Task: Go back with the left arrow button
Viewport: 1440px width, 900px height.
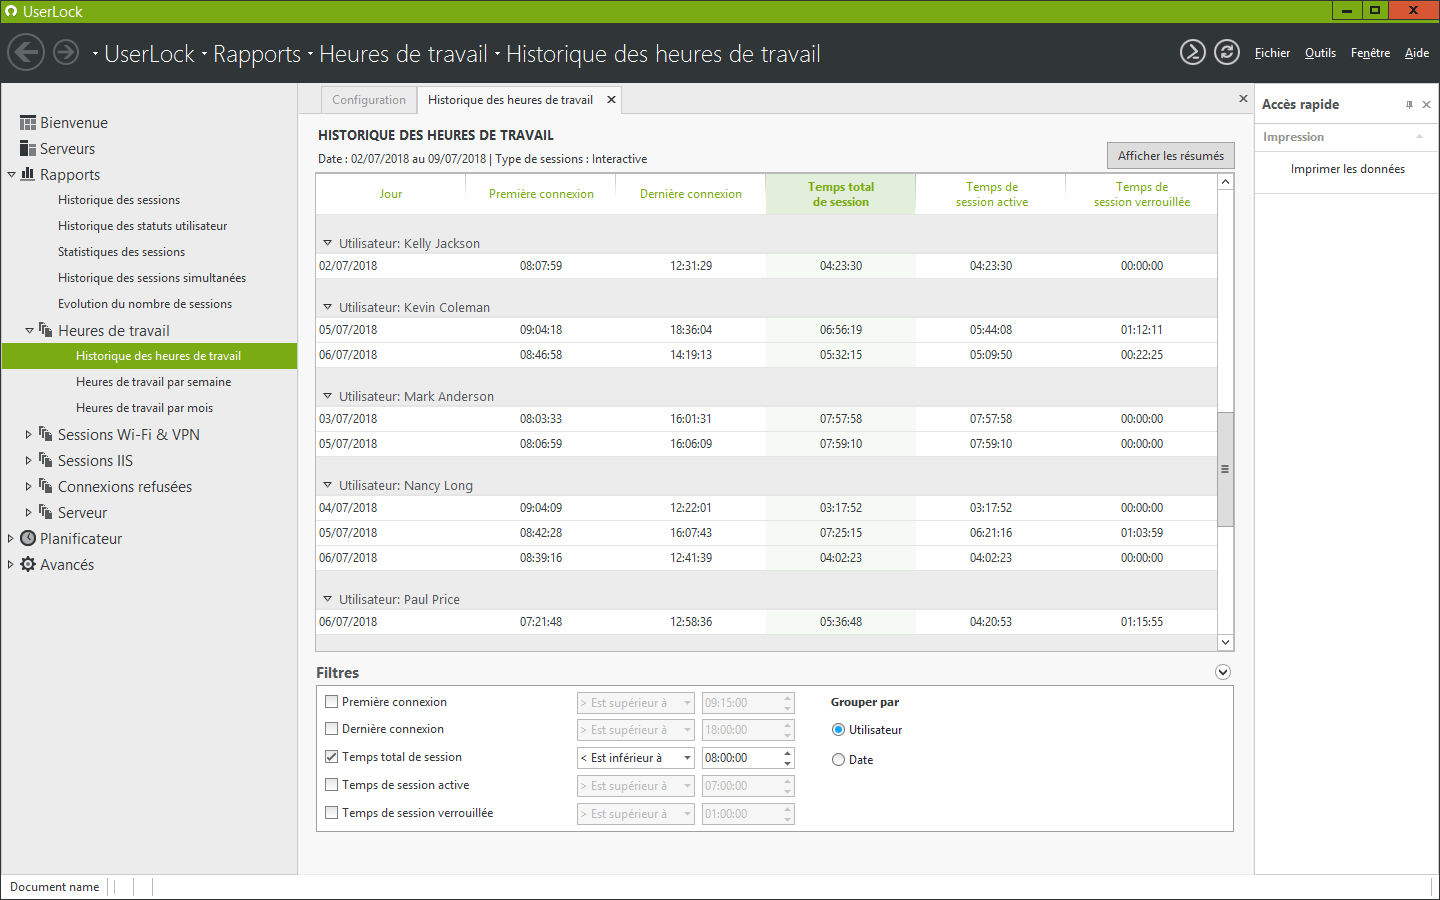Action: coord(26,52)
